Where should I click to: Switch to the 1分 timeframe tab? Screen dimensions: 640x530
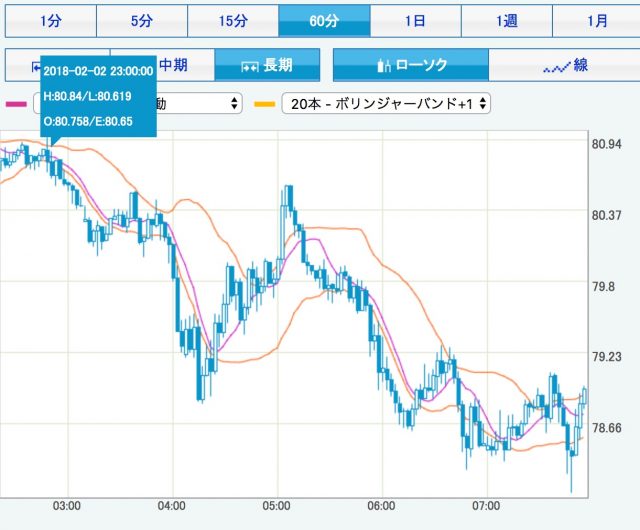[50, 20]
